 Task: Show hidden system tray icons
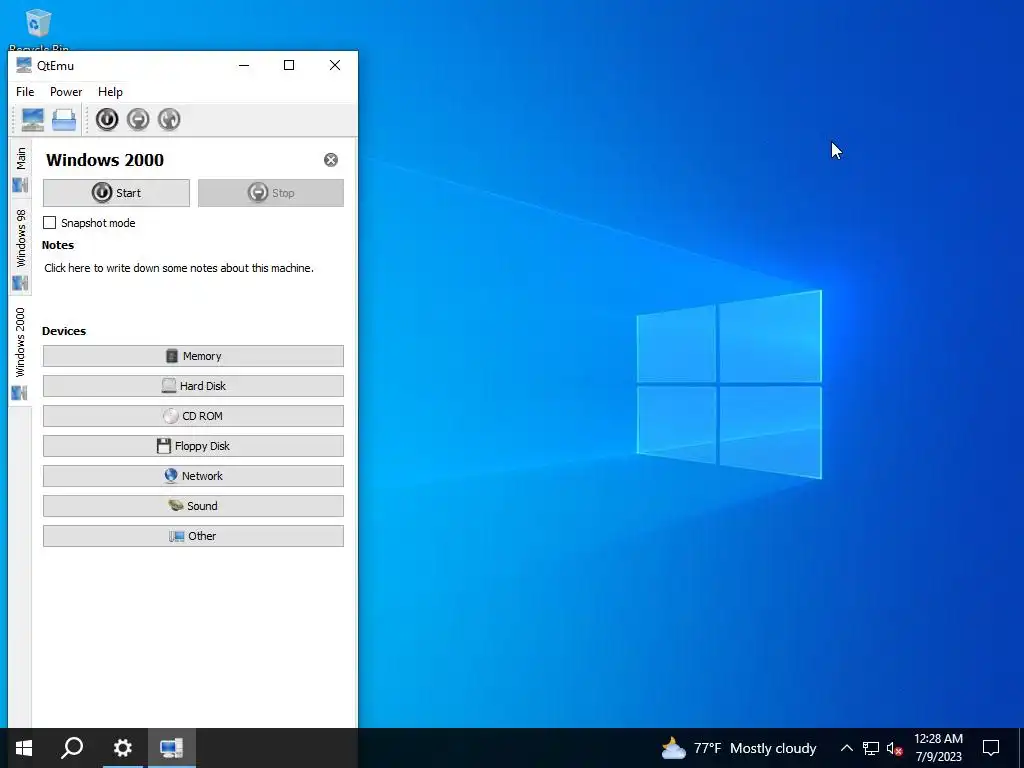click(846, 748)
